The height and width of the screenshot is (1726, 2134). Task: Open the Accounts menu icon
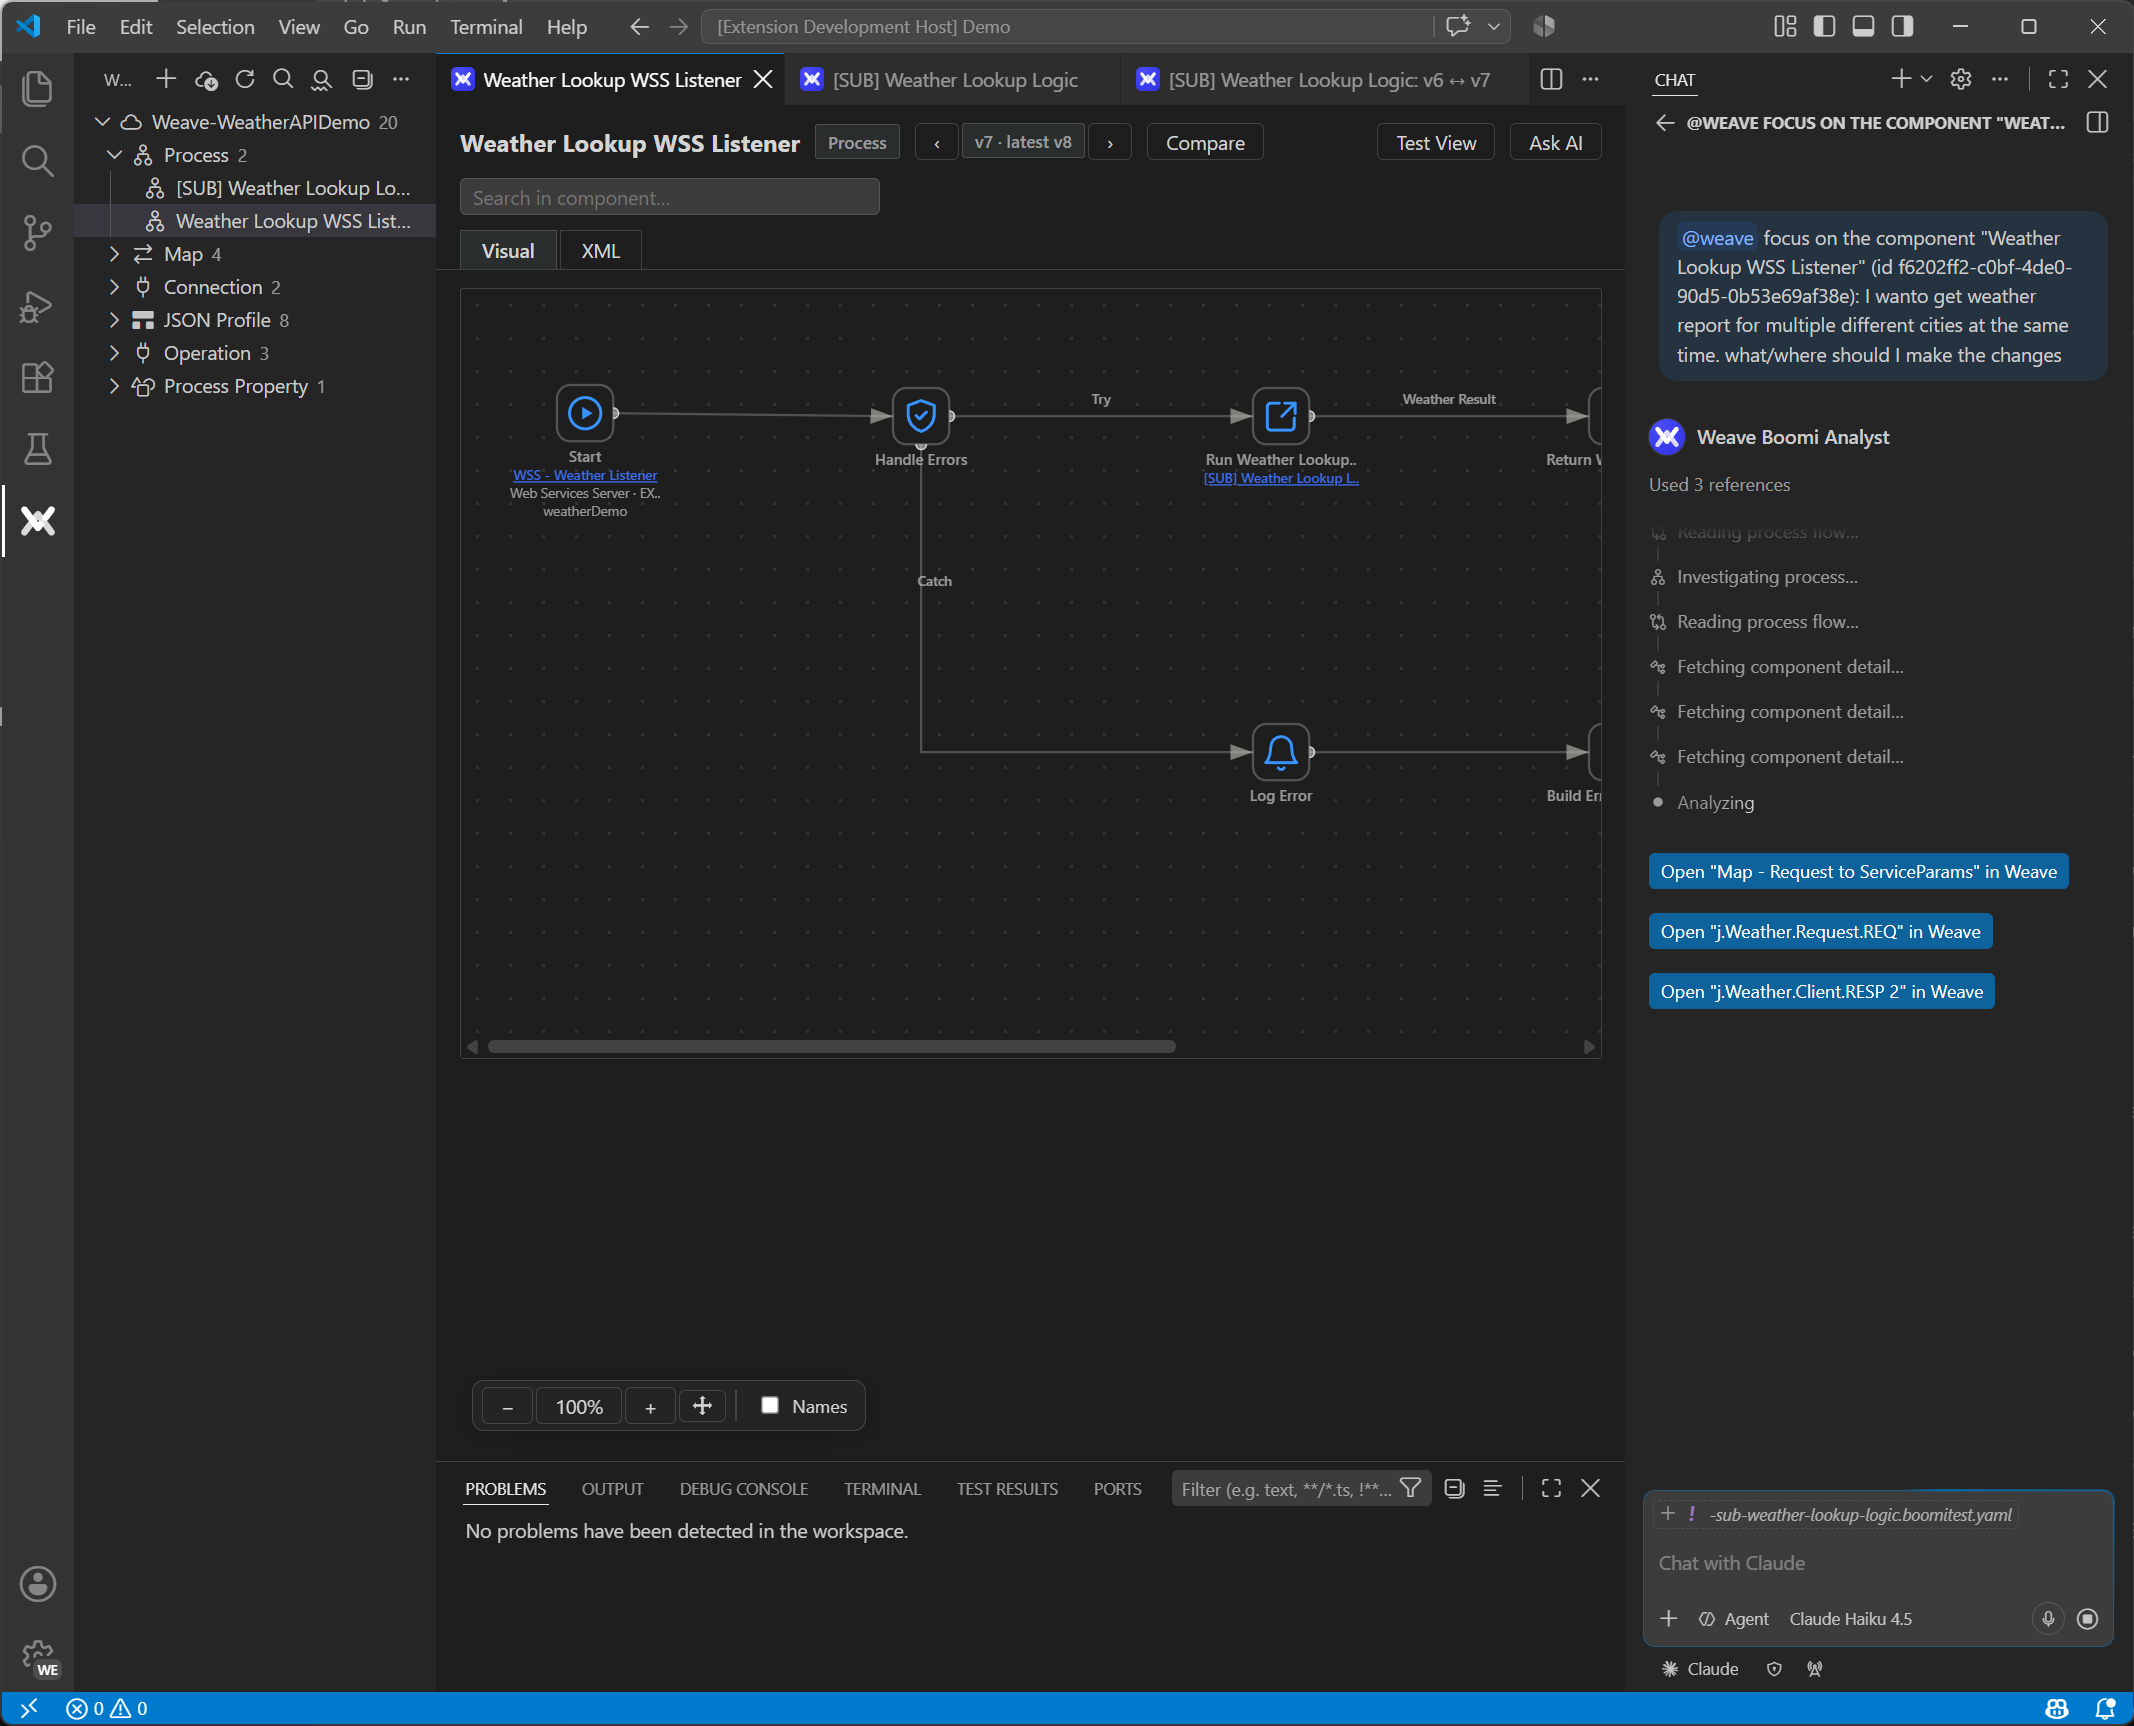pyautogui.click(x=37, y=1584)
